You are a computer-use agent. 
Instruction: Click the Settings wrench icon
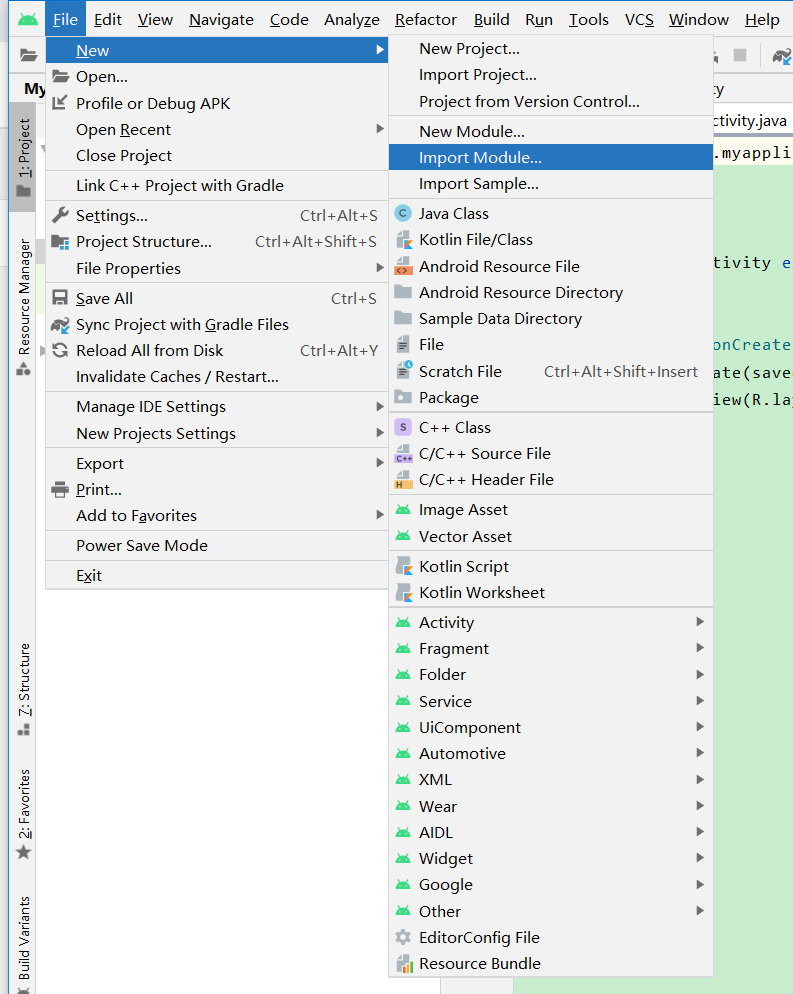point(60,216)
